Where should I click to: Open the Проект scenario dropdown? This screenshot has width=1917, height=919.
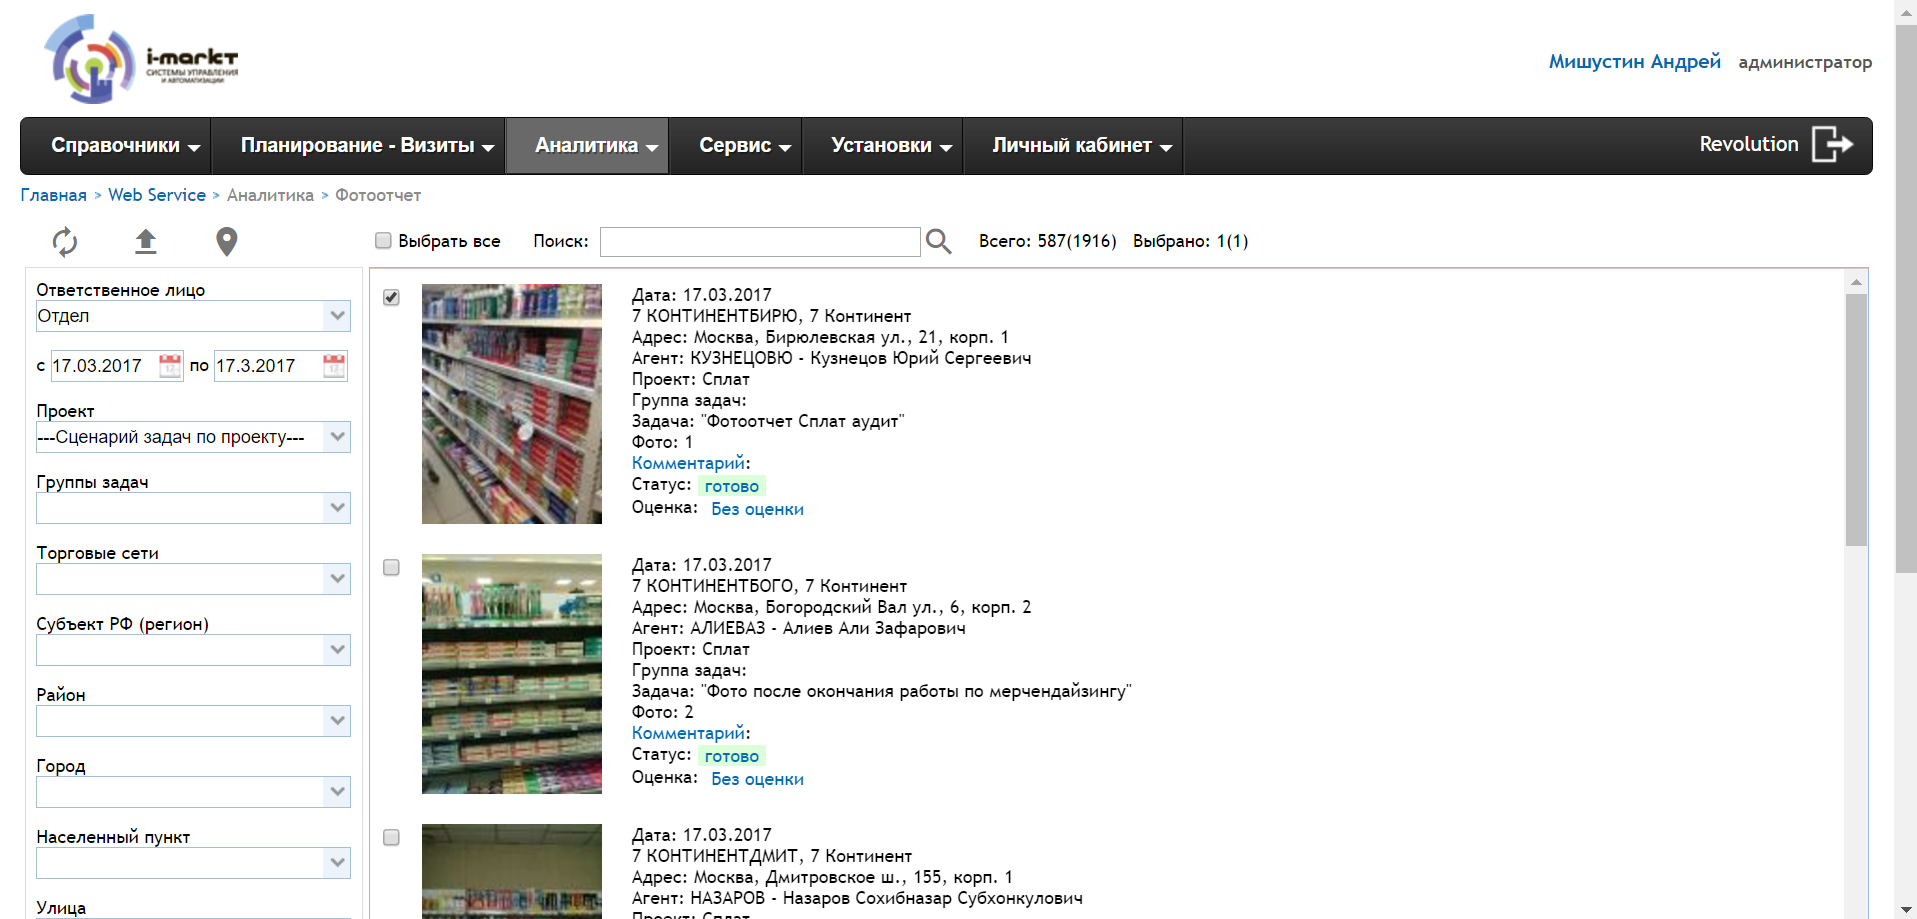click(x=193, y=437)
